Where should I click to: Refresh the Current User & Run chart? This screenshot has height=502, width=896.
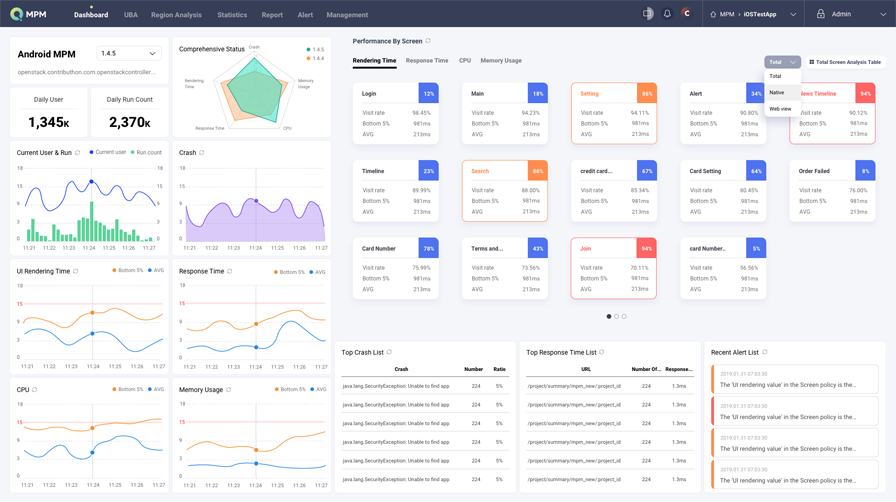[x=77, y=153]
